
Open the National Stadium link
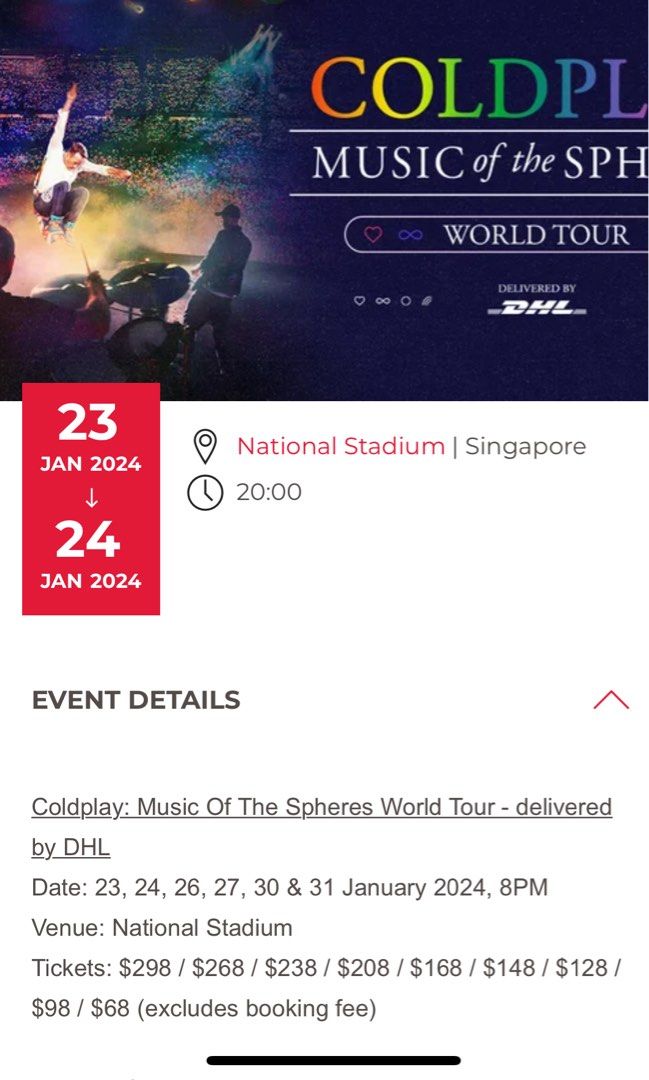click(339, 446)
